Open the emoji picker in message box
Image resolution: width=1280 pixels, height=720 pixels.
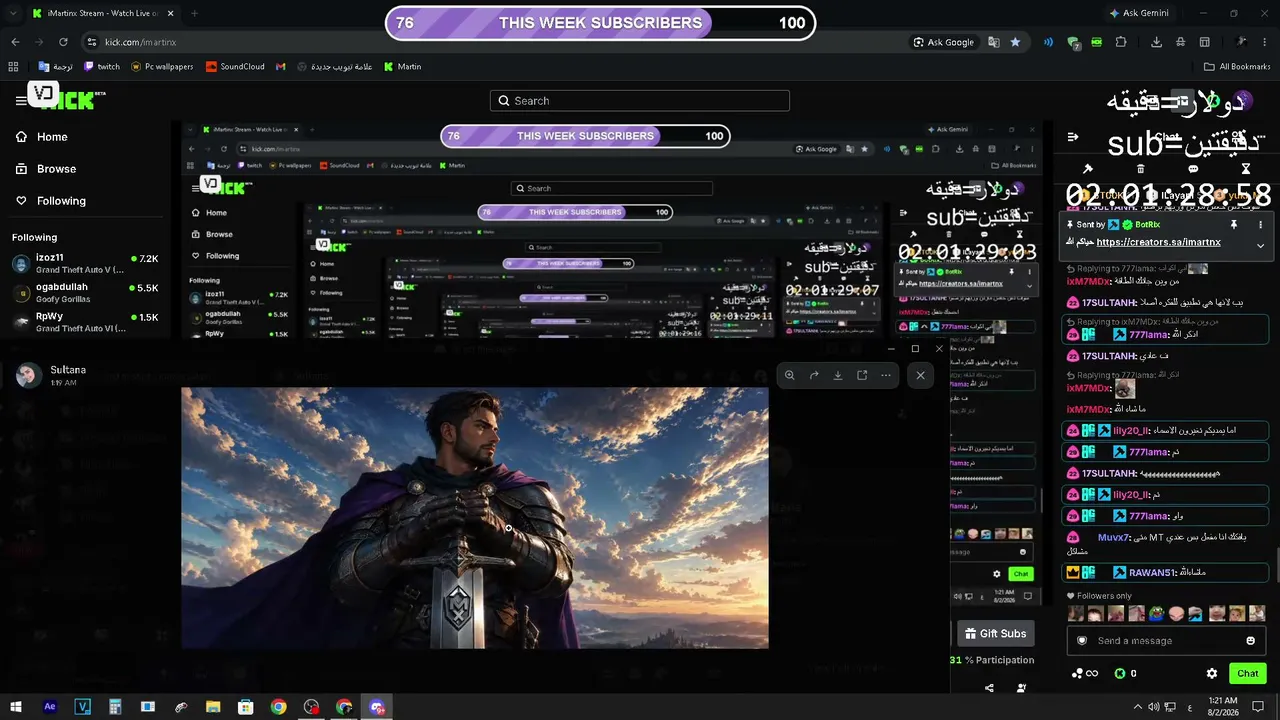click(x=1250, y=641)
